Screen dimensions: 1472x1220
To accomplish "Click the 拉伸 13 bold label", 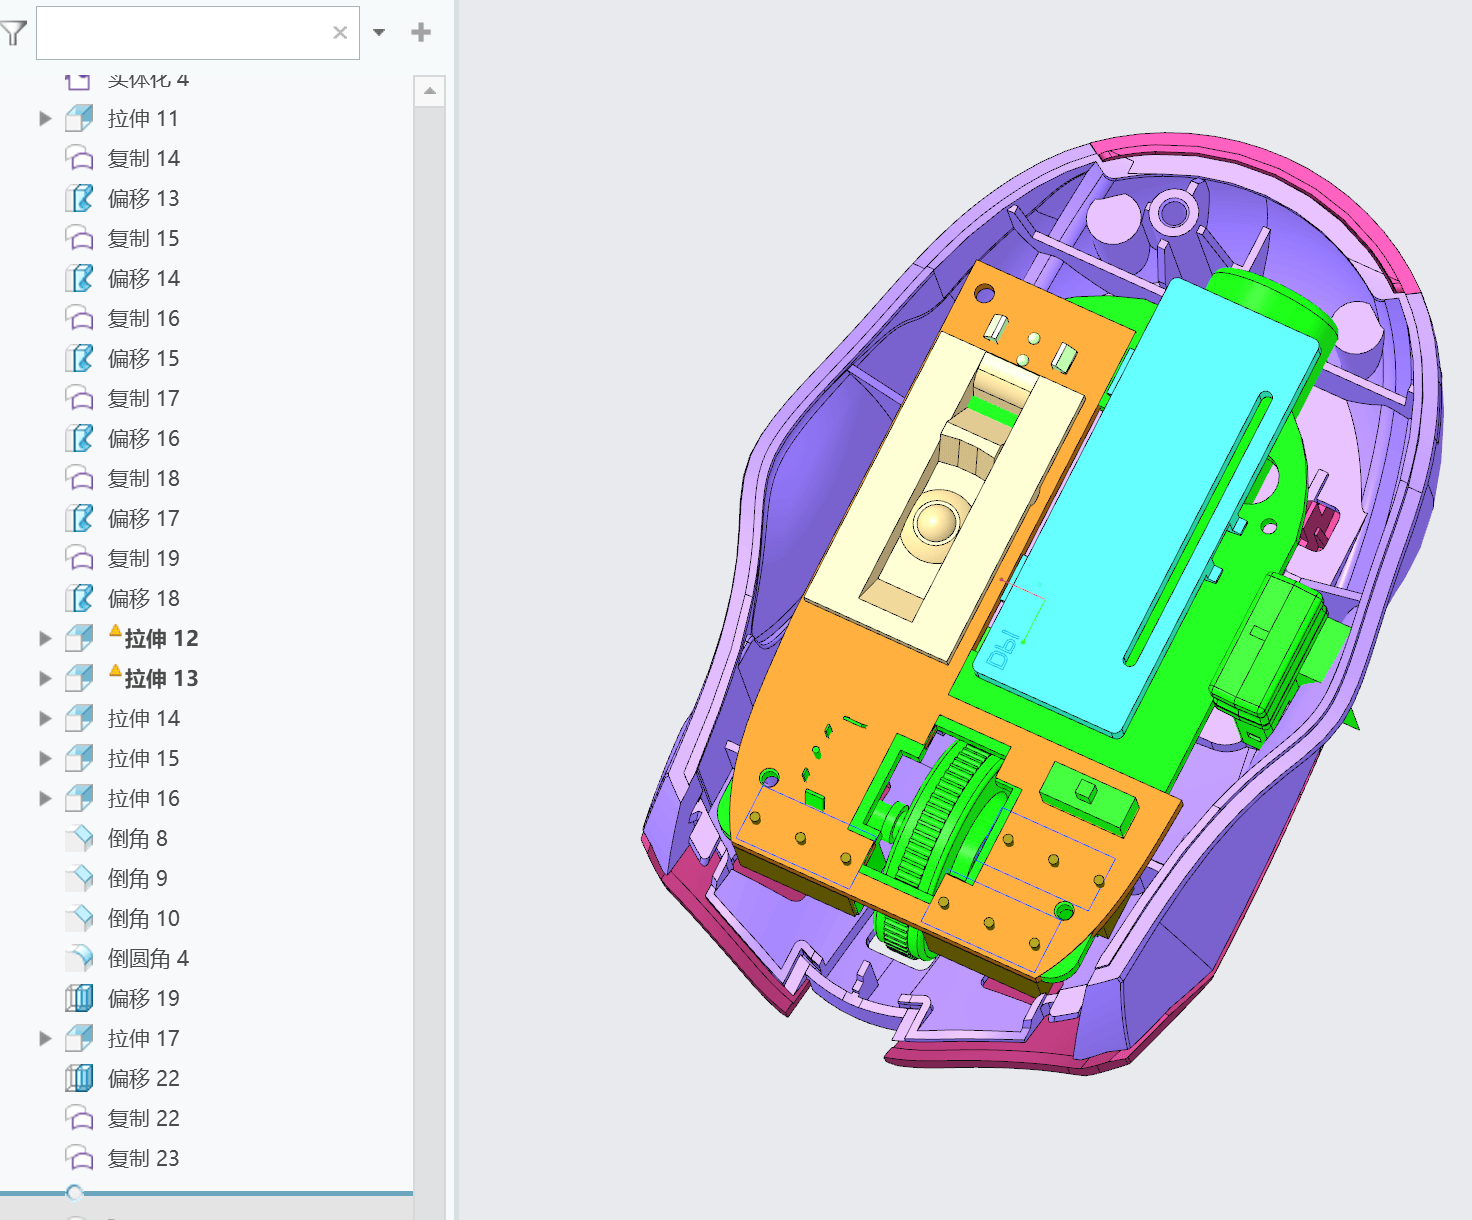I will click(x=161, y=678).
